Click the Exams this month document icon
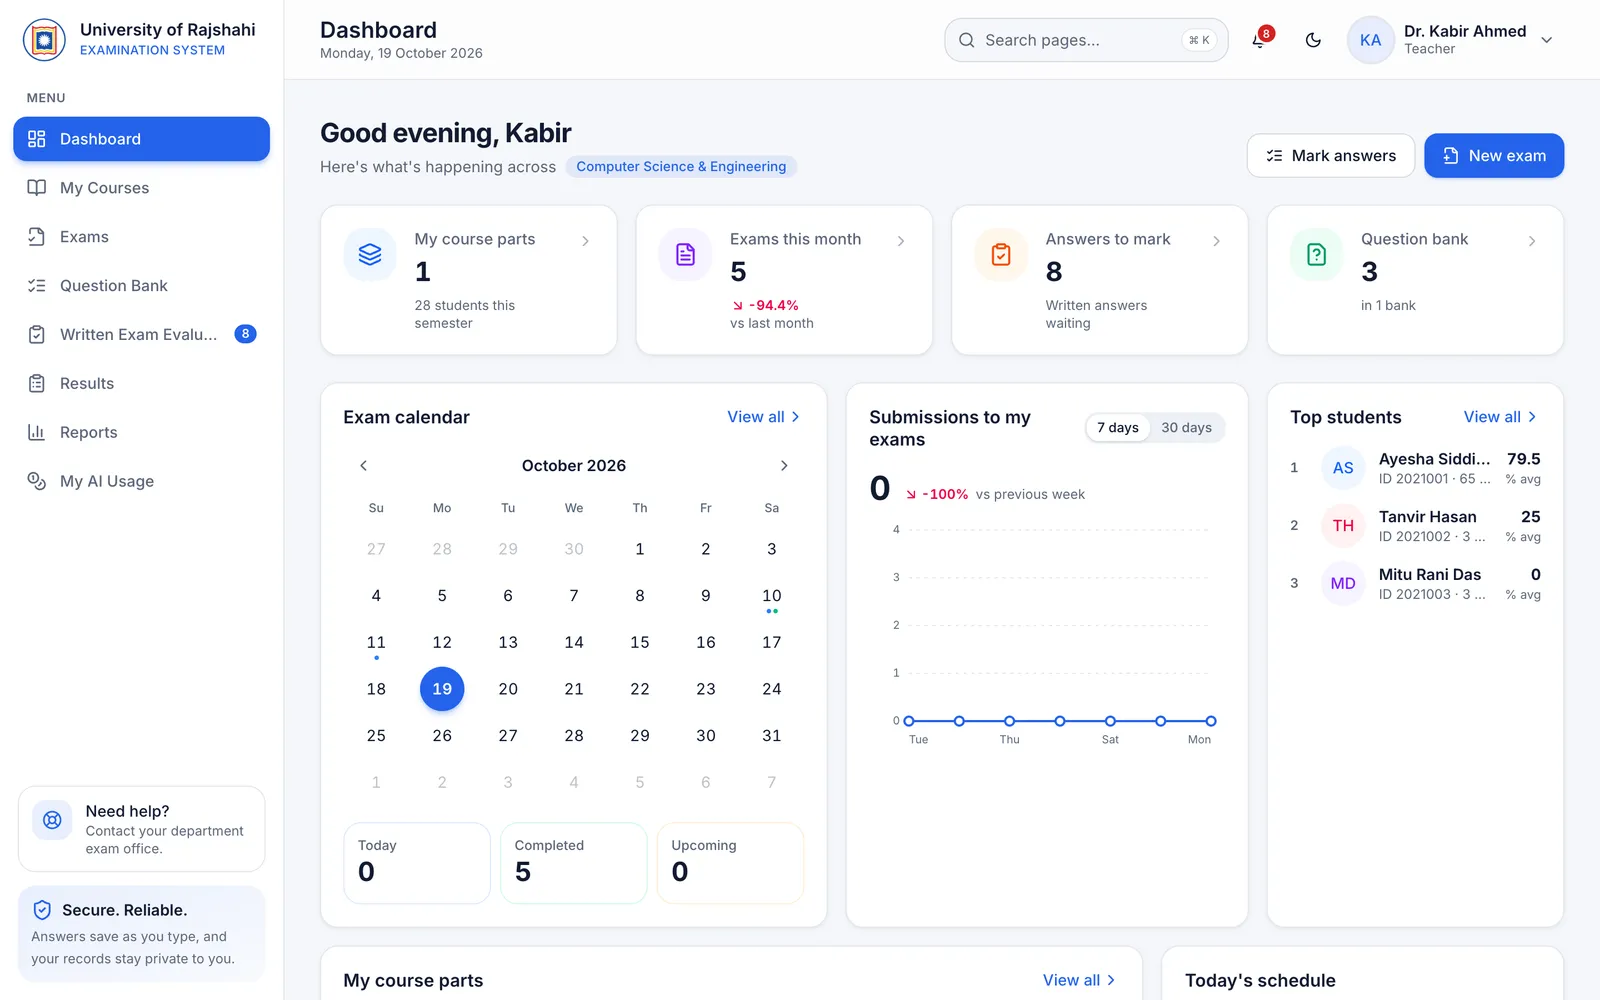1600x1000 pixels. coord(685,255)
